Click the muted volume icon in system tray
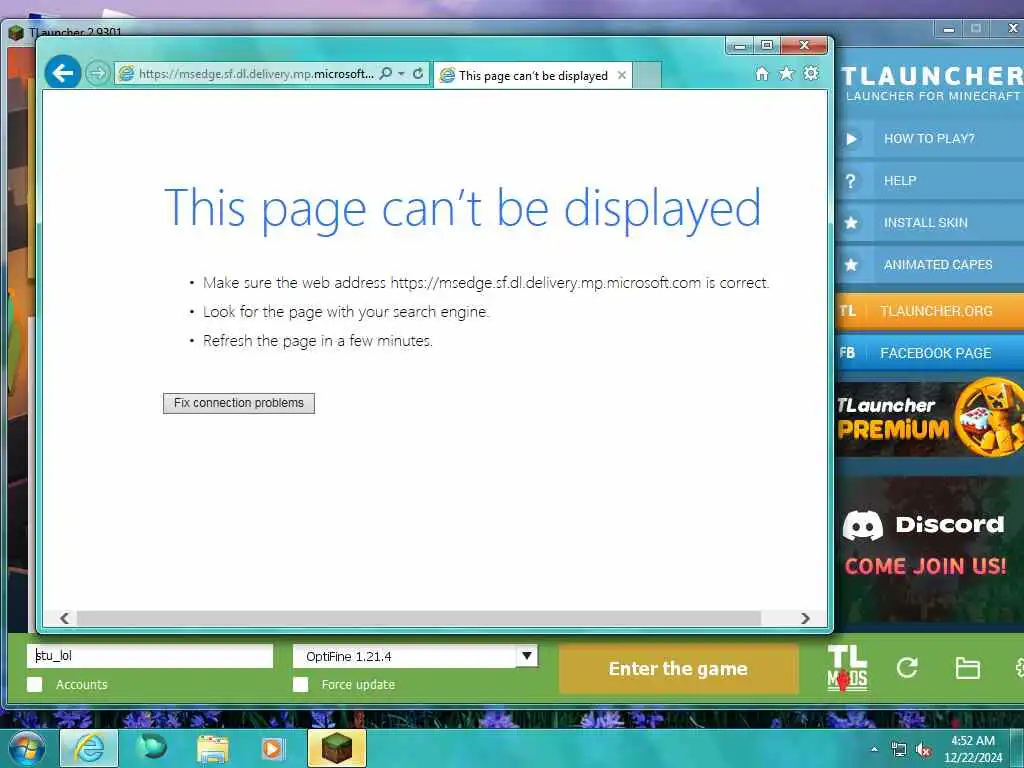Screen dimensions: 1024x768 [x=923, y=750]
